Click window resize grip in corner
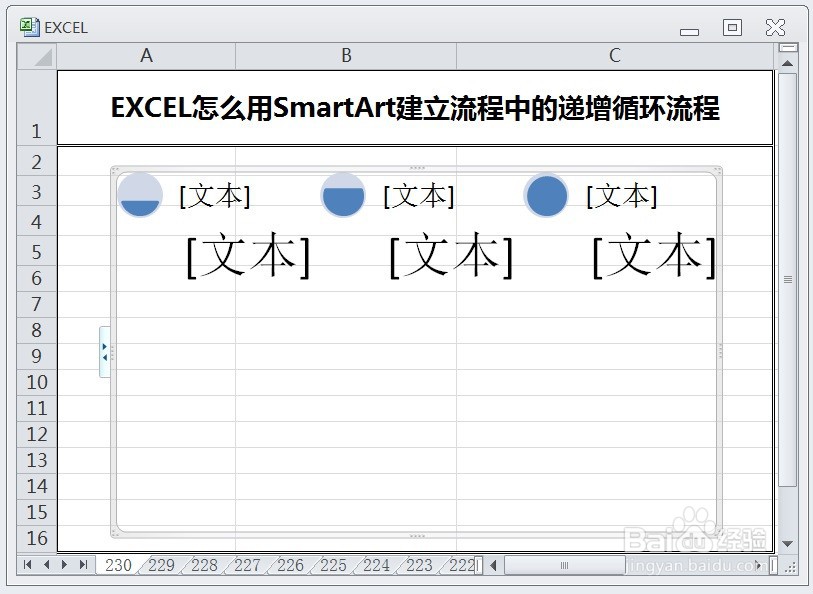Image resolution: width=813 pixels, height=594 pixels. click(x=790, y=567)
